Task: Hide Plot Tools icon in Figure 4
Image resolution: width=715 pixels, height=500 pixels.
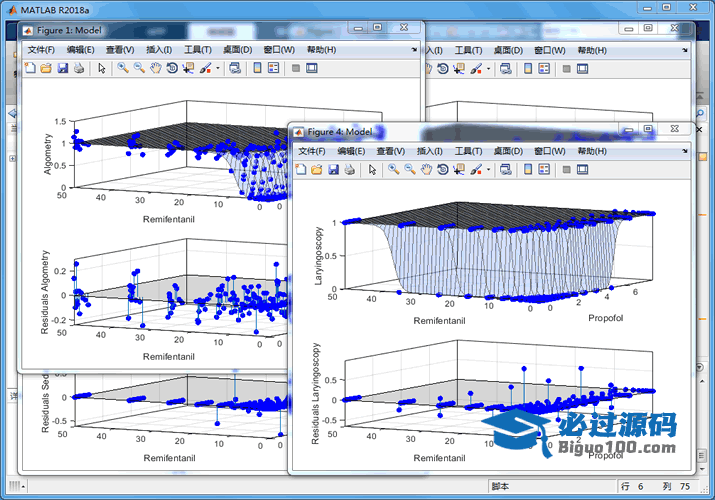Action: pos(566,170)
